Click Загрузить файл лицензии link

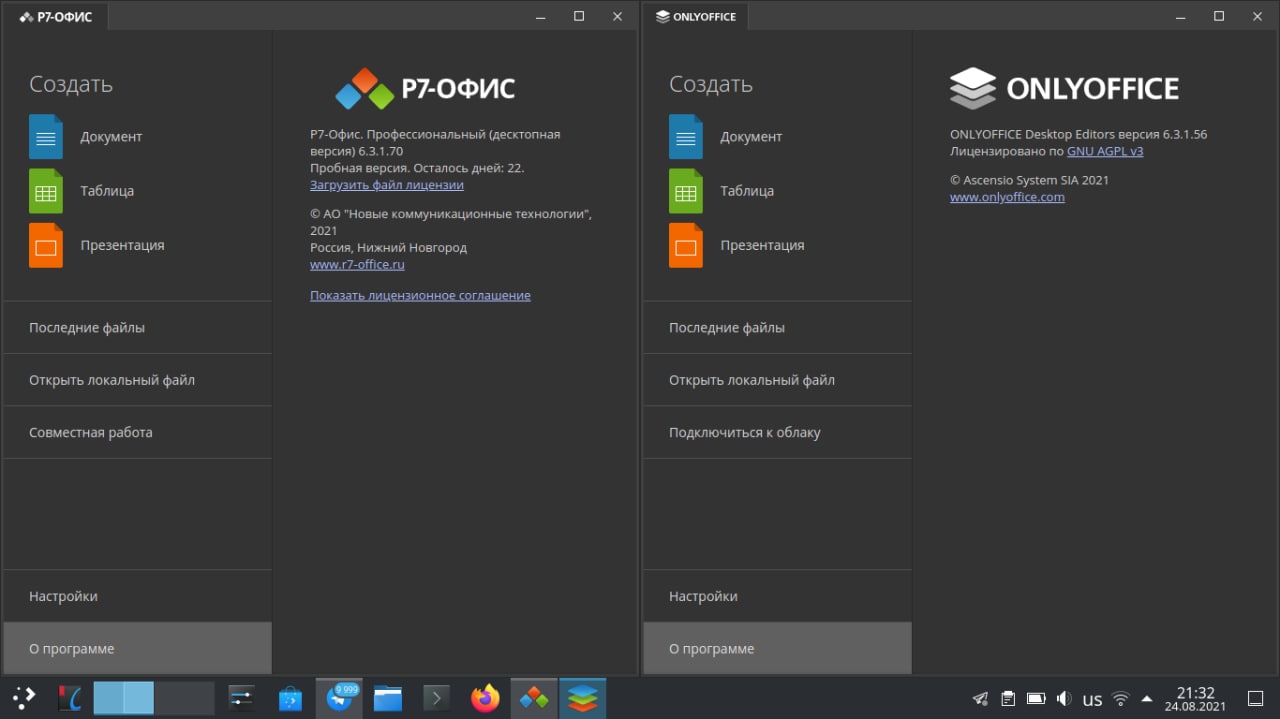tap(387, 185)
